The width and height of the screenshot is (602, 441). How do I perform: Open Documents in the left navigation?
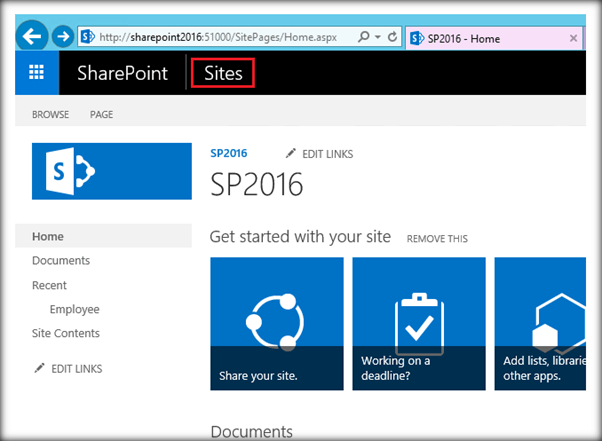tap(61, 261)
